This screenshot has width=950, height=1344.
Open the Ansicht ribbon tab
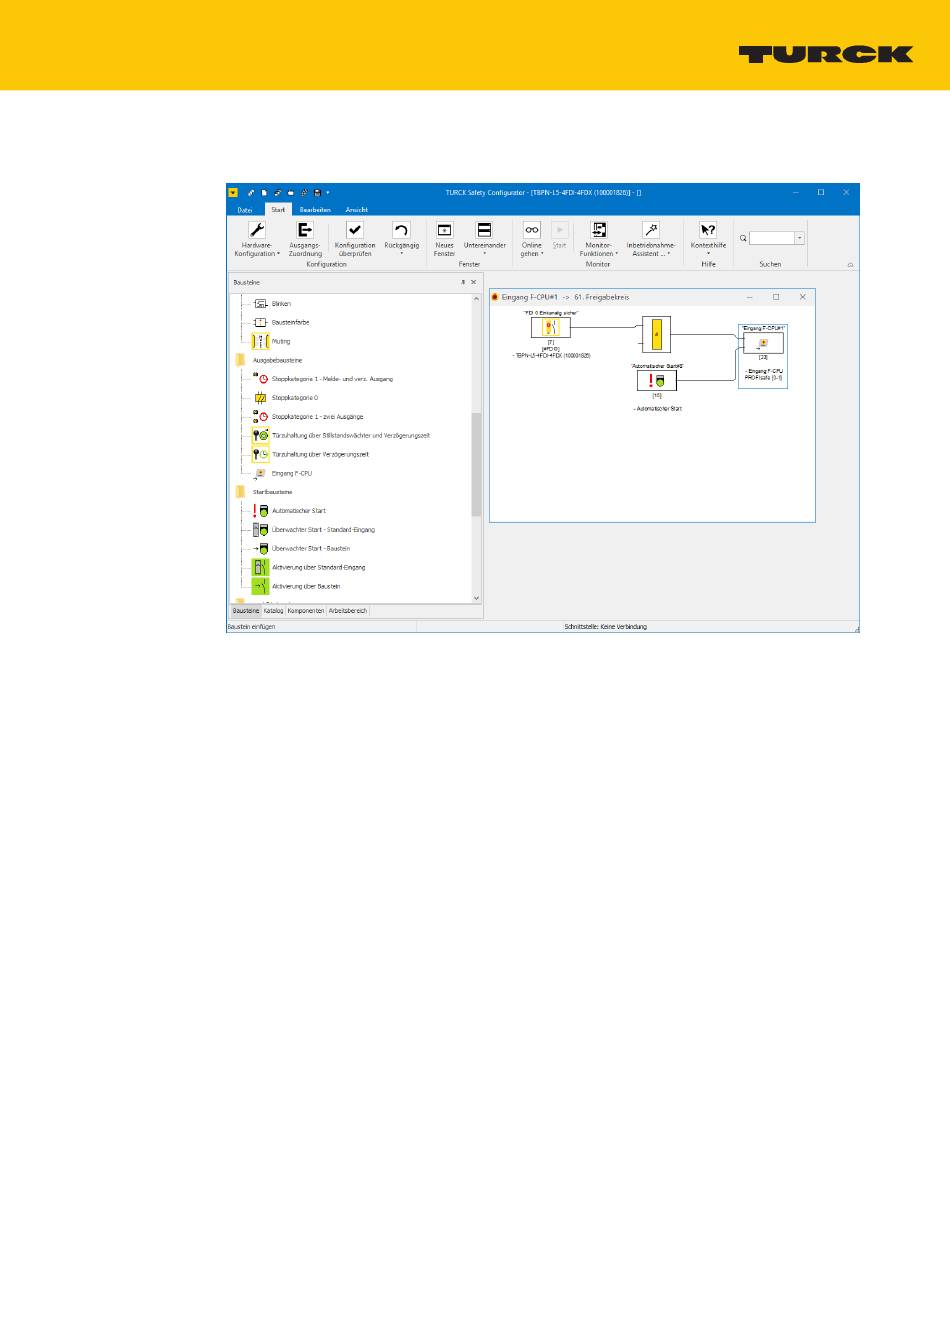tap(357, 210)
